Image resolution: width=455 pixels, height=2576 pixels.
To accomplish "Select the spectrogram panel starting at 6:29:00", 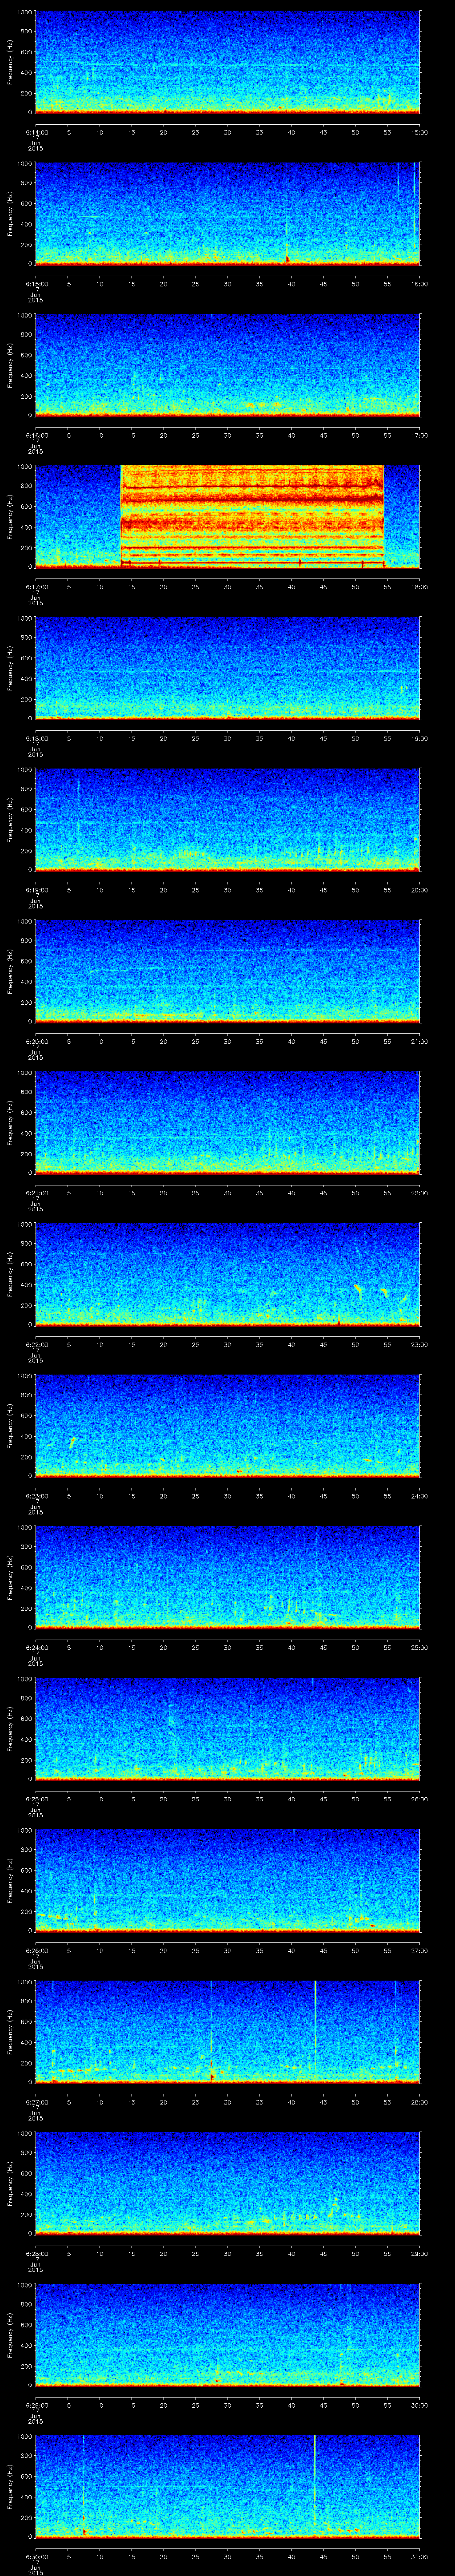I will tap(227, 2335).
